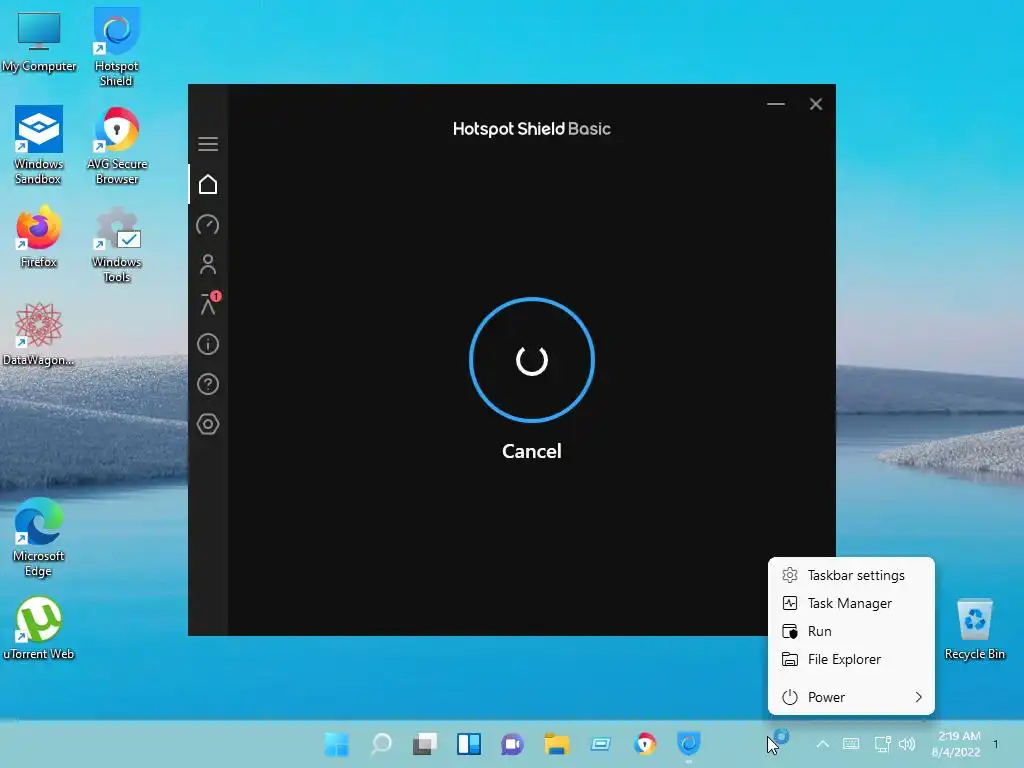Image resolution: width=1024 pixels, height=768 pixels.
Task: Choose File Explorer from context menu
Action: [x=851, y=660]
